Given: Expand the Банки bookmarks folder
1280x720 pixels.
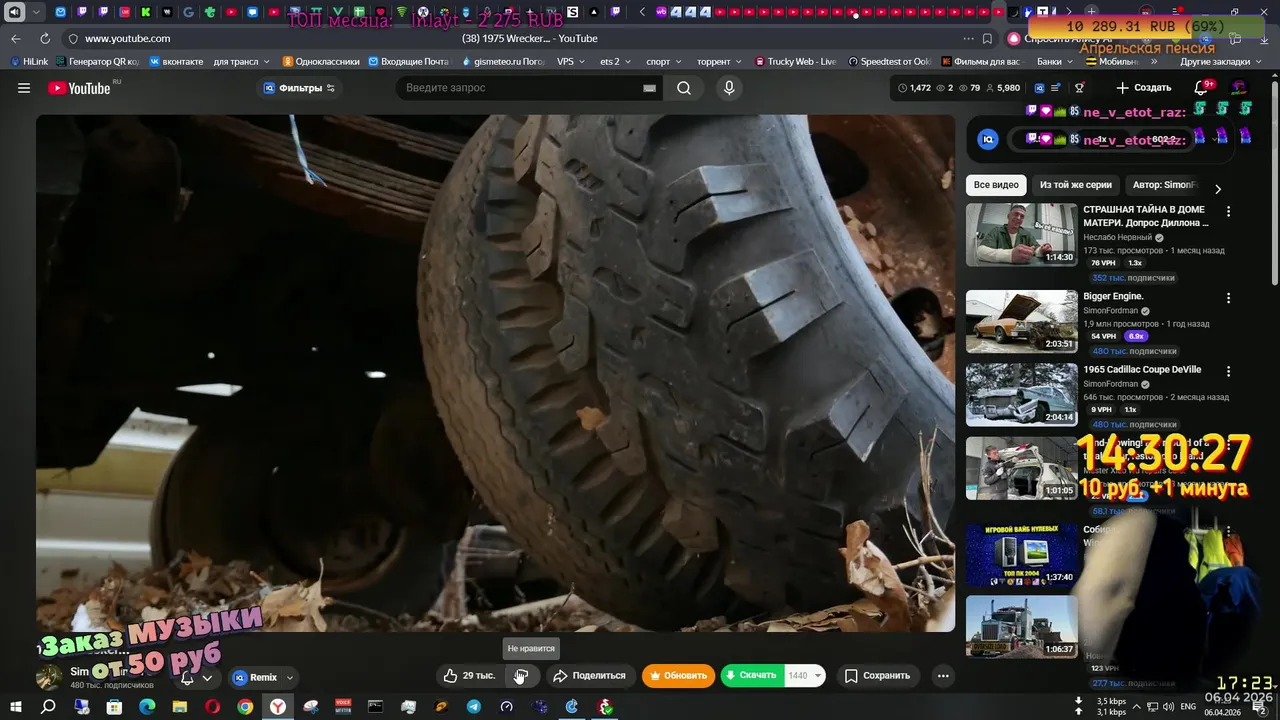Looking at the screenshot, I should 1055,62.
